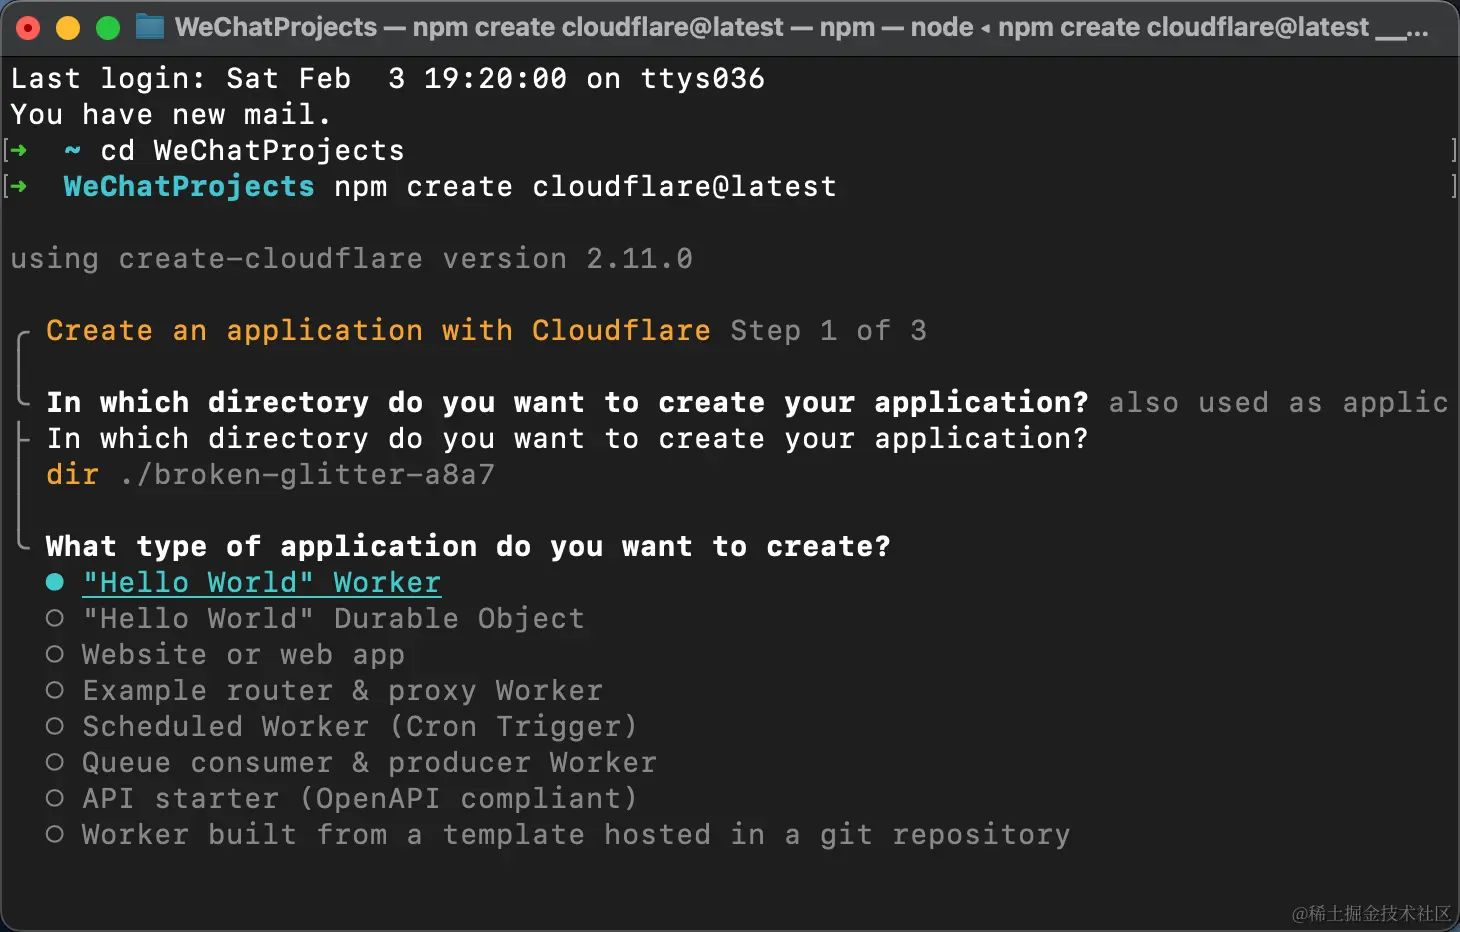Select the "Hello World" Durable Object option
This screenshot has width=1460, height=932.
click(333, 618)
